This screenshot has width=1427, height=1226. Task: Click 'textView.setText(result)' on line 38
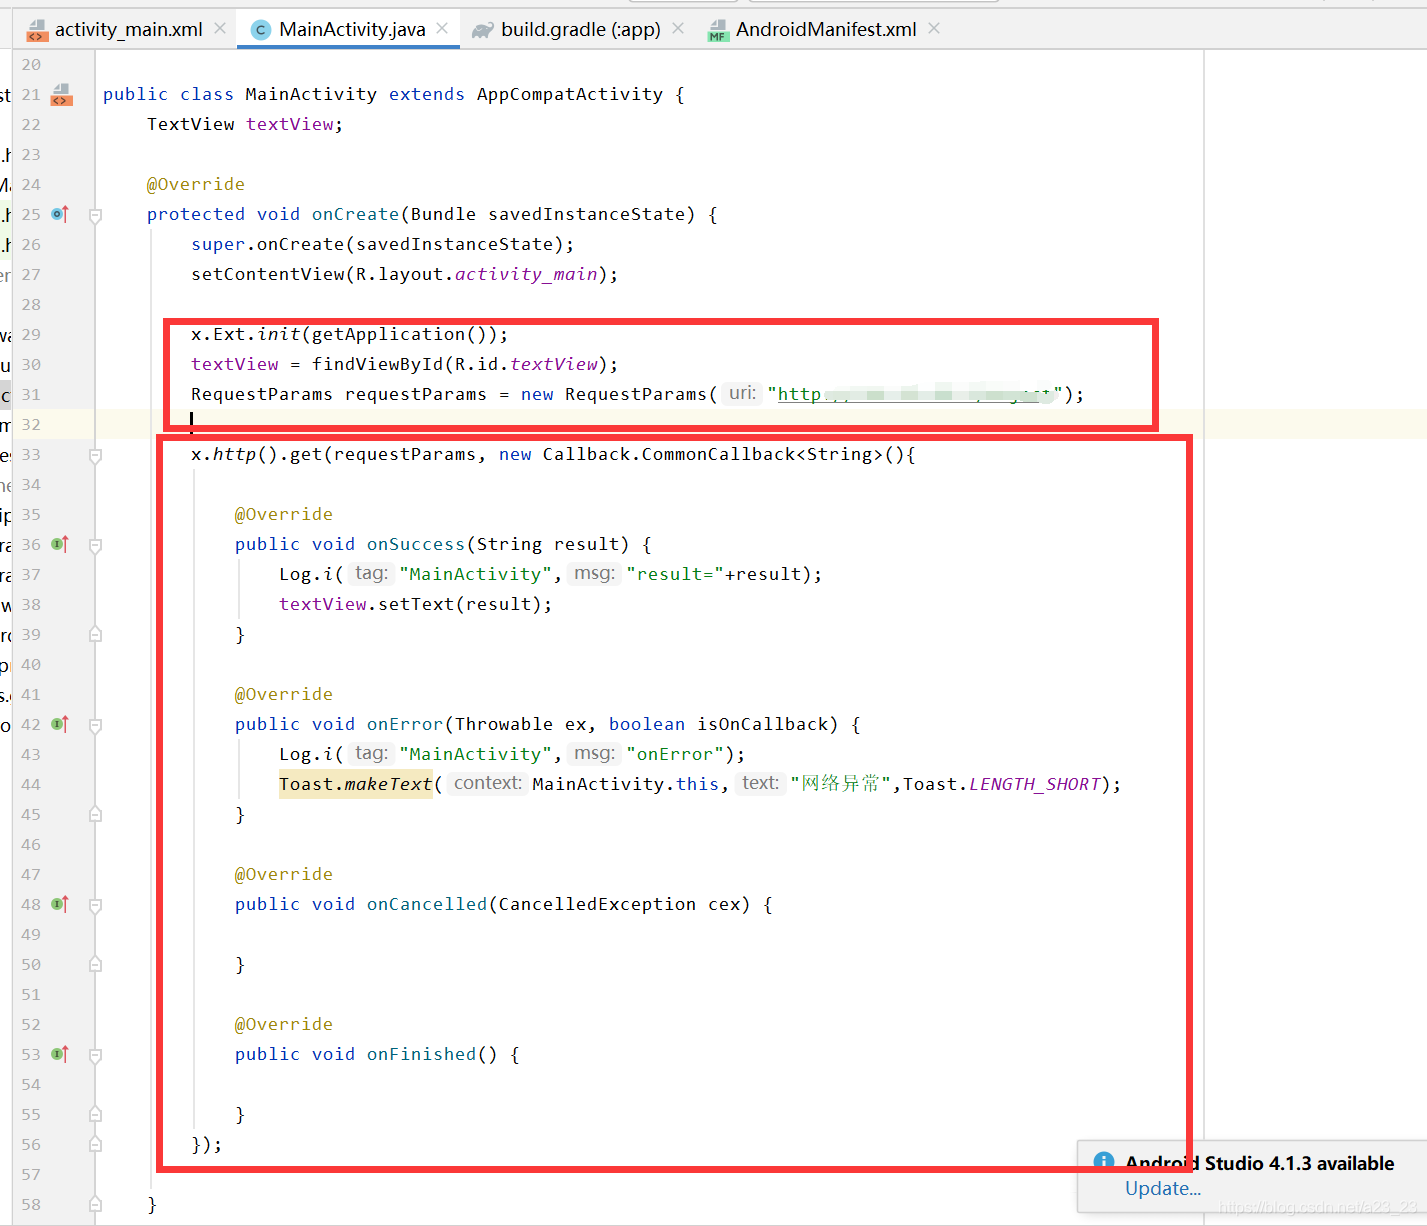(410, 604)
